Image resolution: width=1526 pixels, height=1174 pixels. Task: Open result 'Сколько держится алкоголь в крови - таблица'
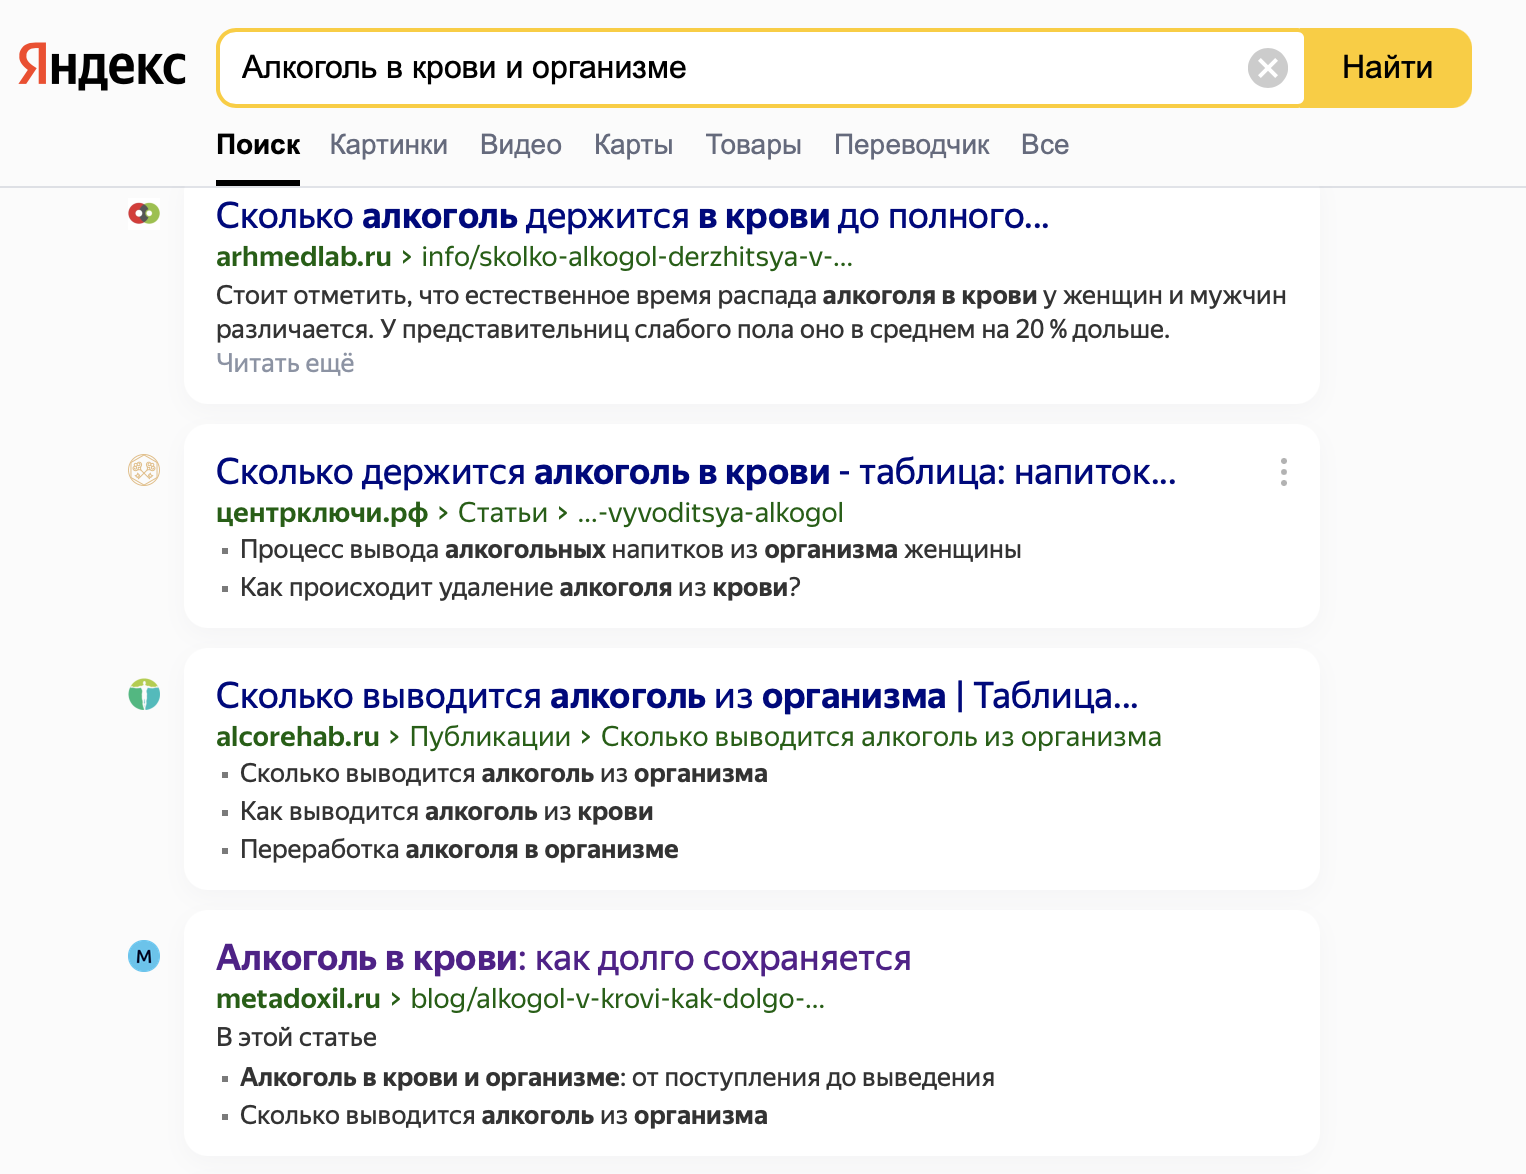[696, 472]
